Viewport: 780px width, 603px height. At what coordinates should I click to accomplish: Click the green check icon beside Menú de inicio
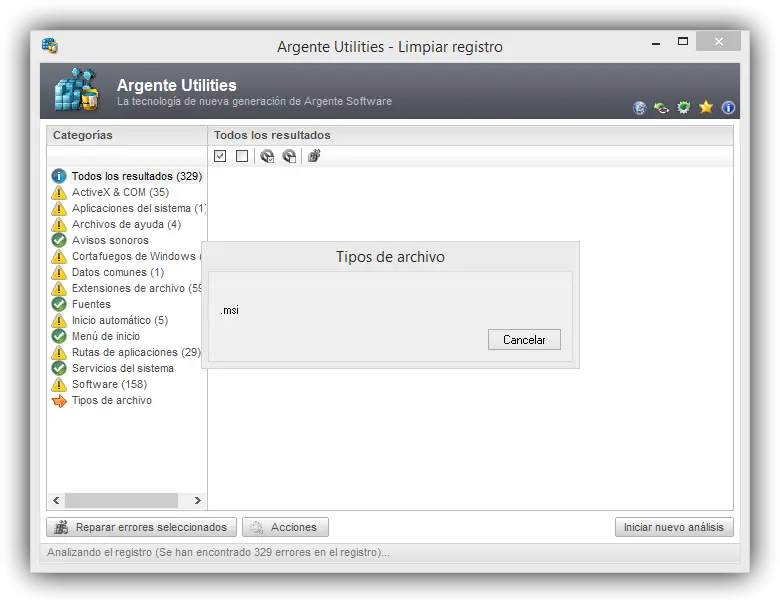tap(59, 336)
